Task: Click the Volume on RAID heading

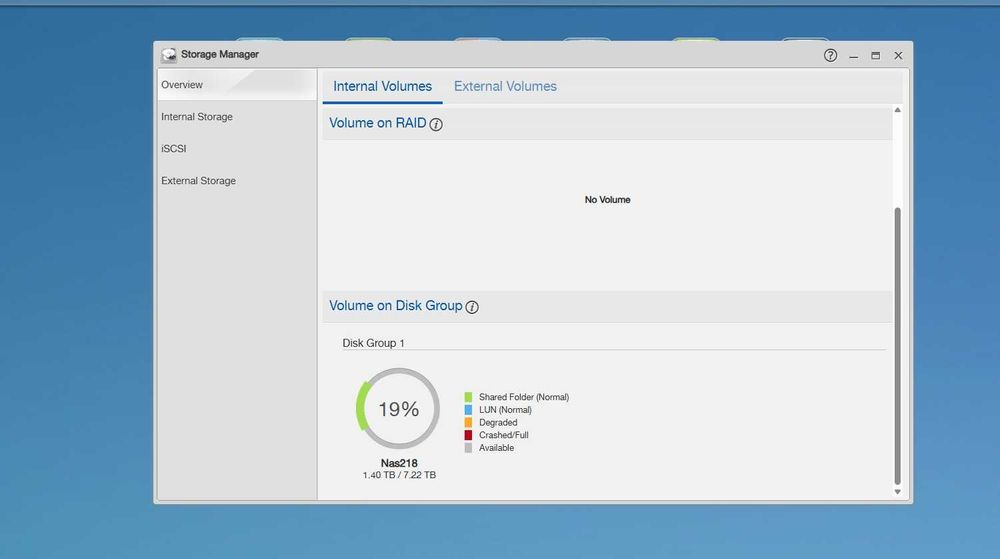Action: (378, 123)
